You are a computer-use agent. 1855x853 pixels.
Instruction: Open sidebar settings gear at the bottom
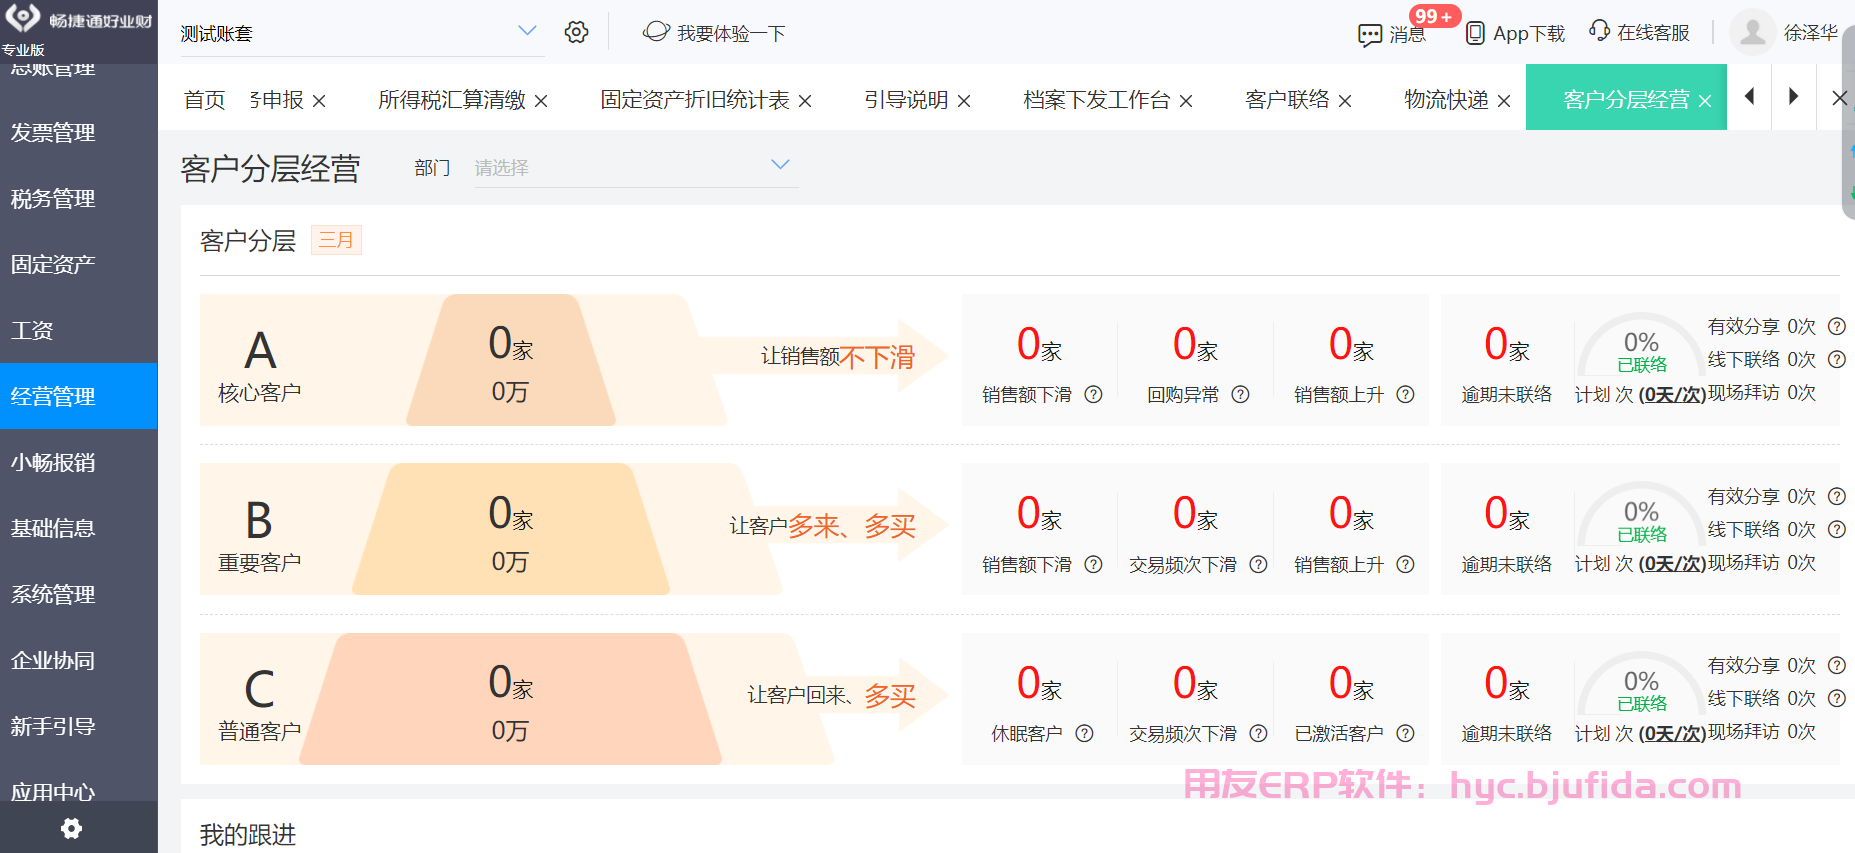[x=71, y=828]
